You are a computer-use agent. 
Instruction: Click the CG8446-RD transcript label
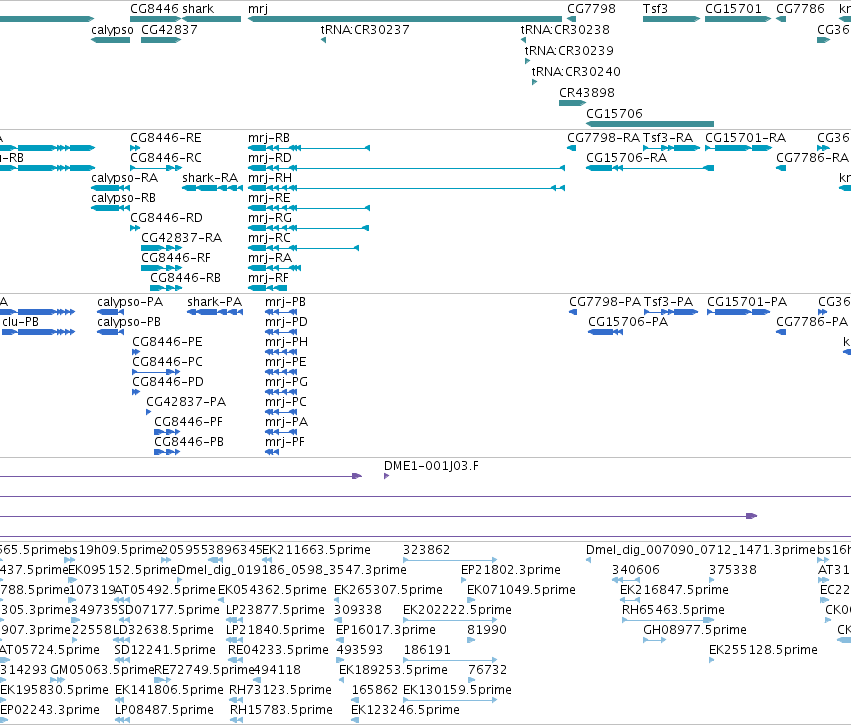(x=166, y=218)
